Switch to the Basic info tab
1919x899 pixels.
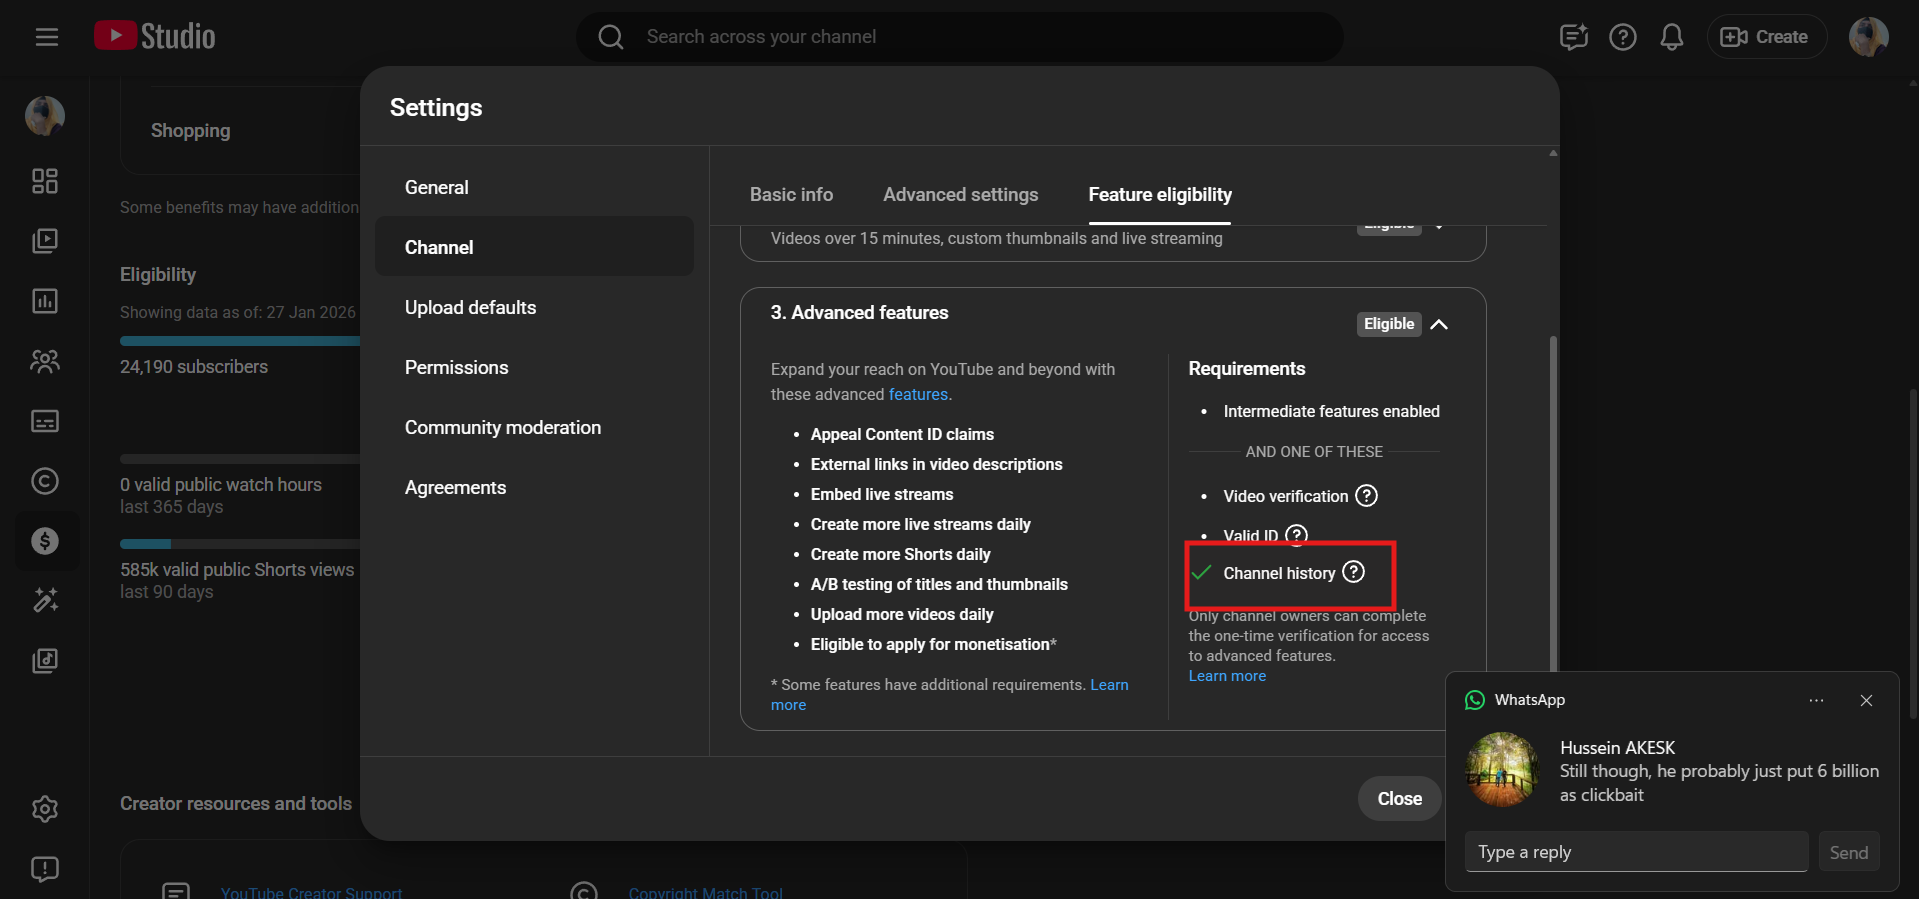click(791, 195)
